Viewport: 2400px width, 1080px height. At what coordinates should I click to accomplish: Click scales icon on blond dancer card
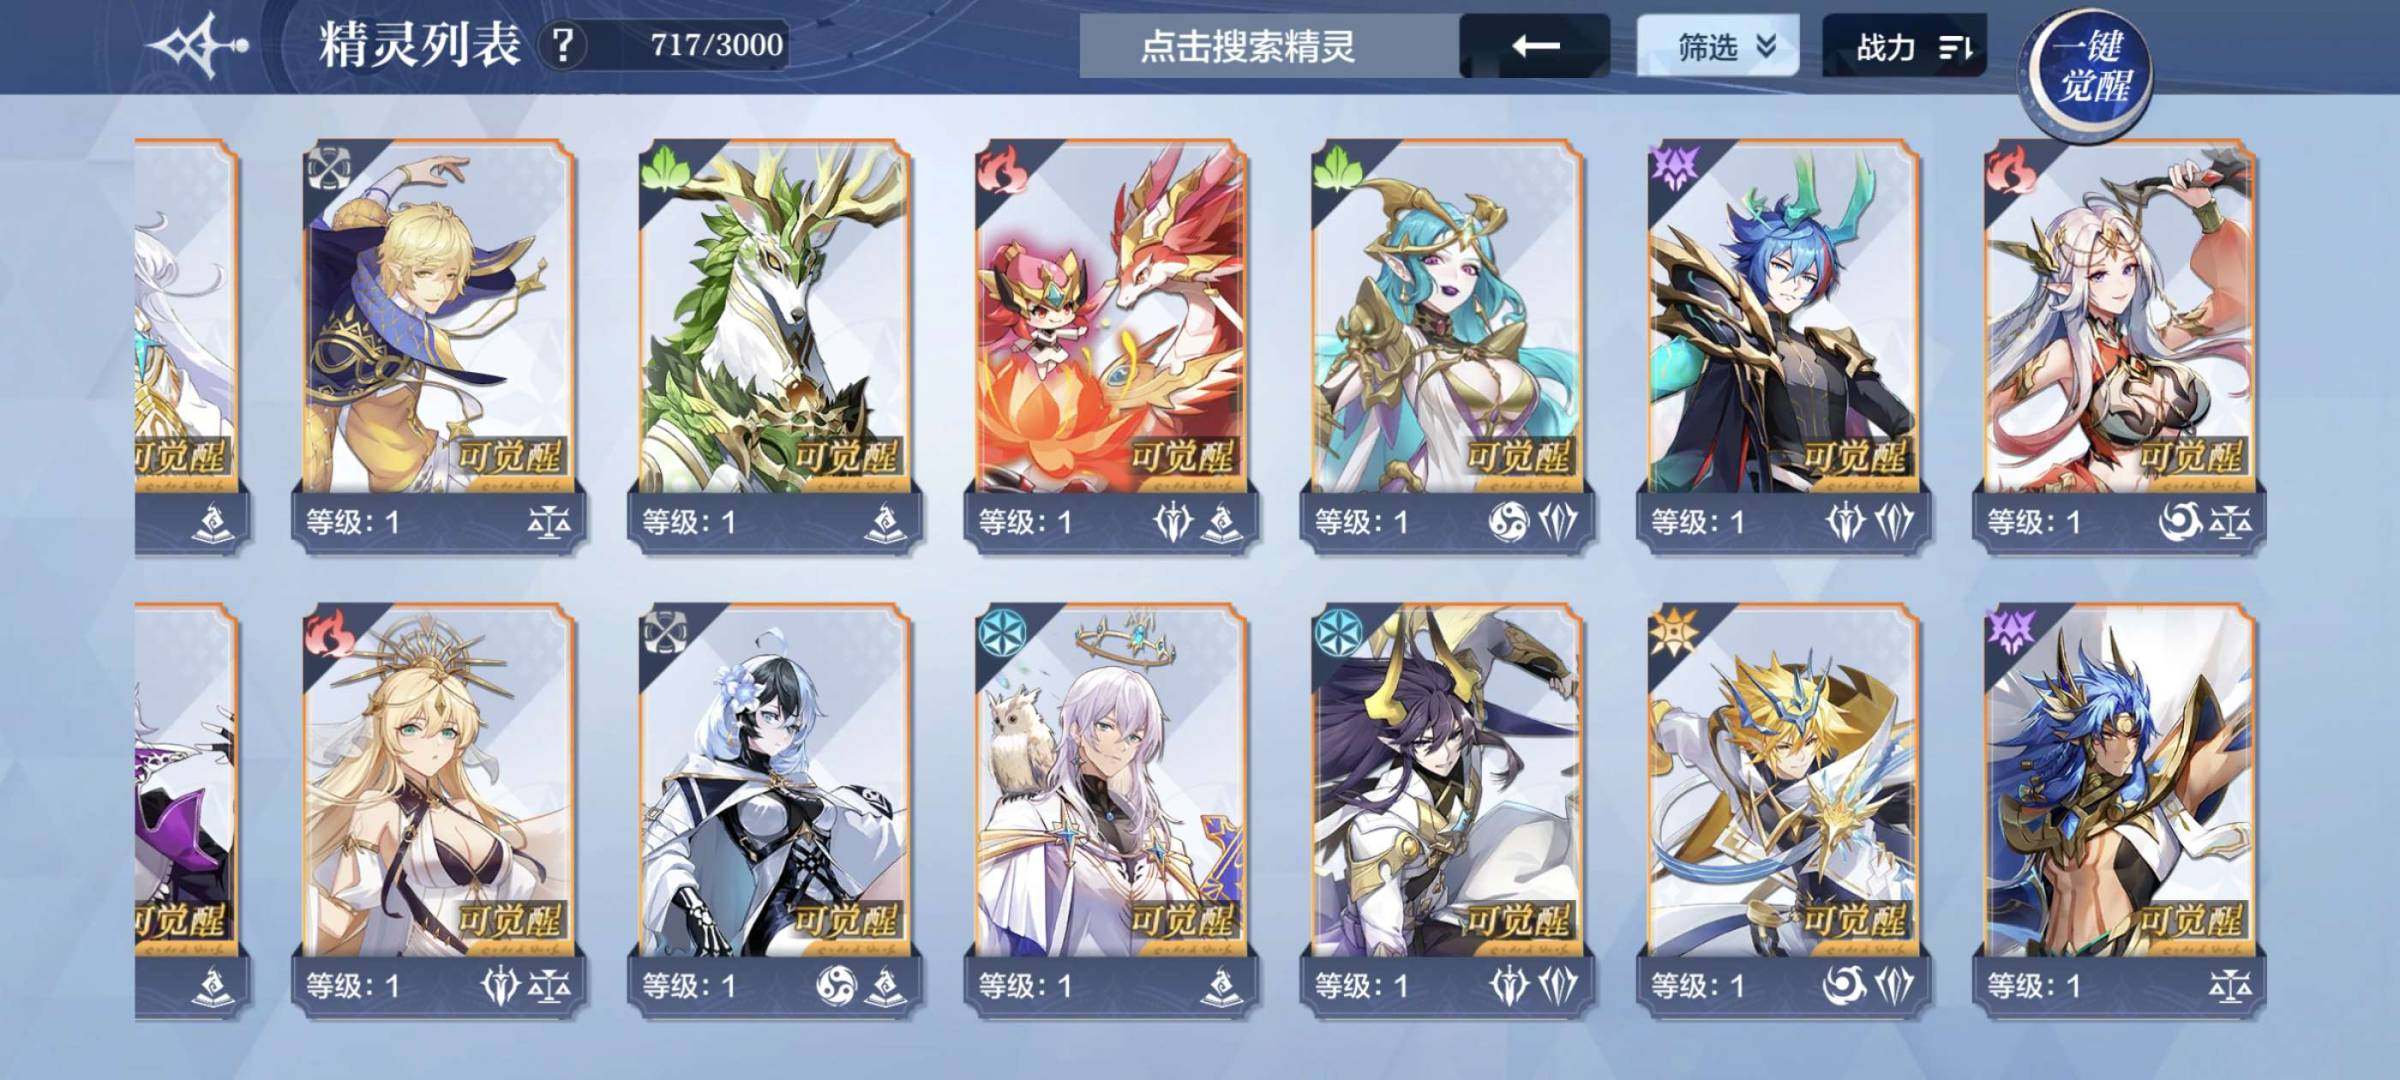click(550, 521)
